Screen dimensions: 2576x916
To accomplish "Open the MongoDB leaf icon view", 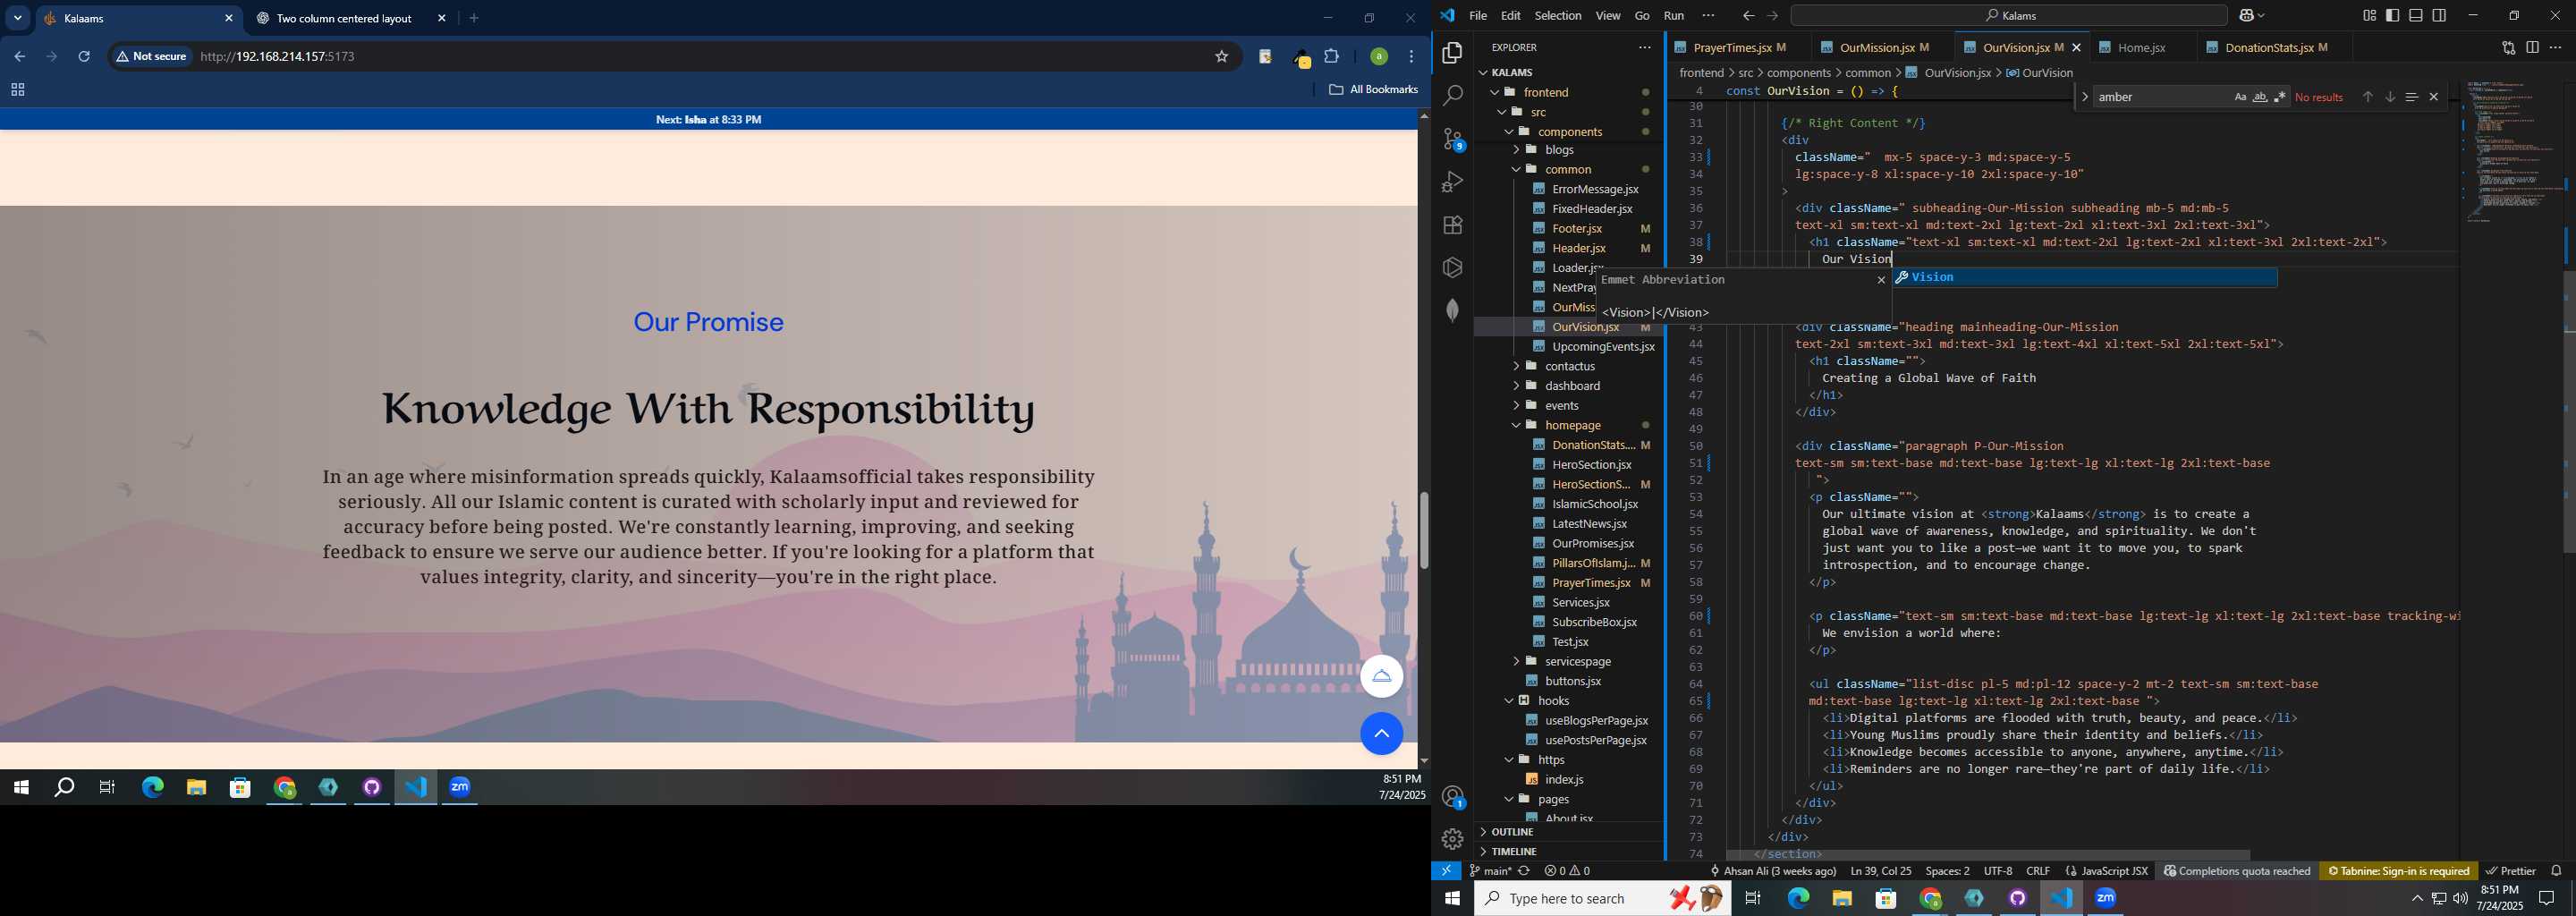I will [x=1453, y=311].
